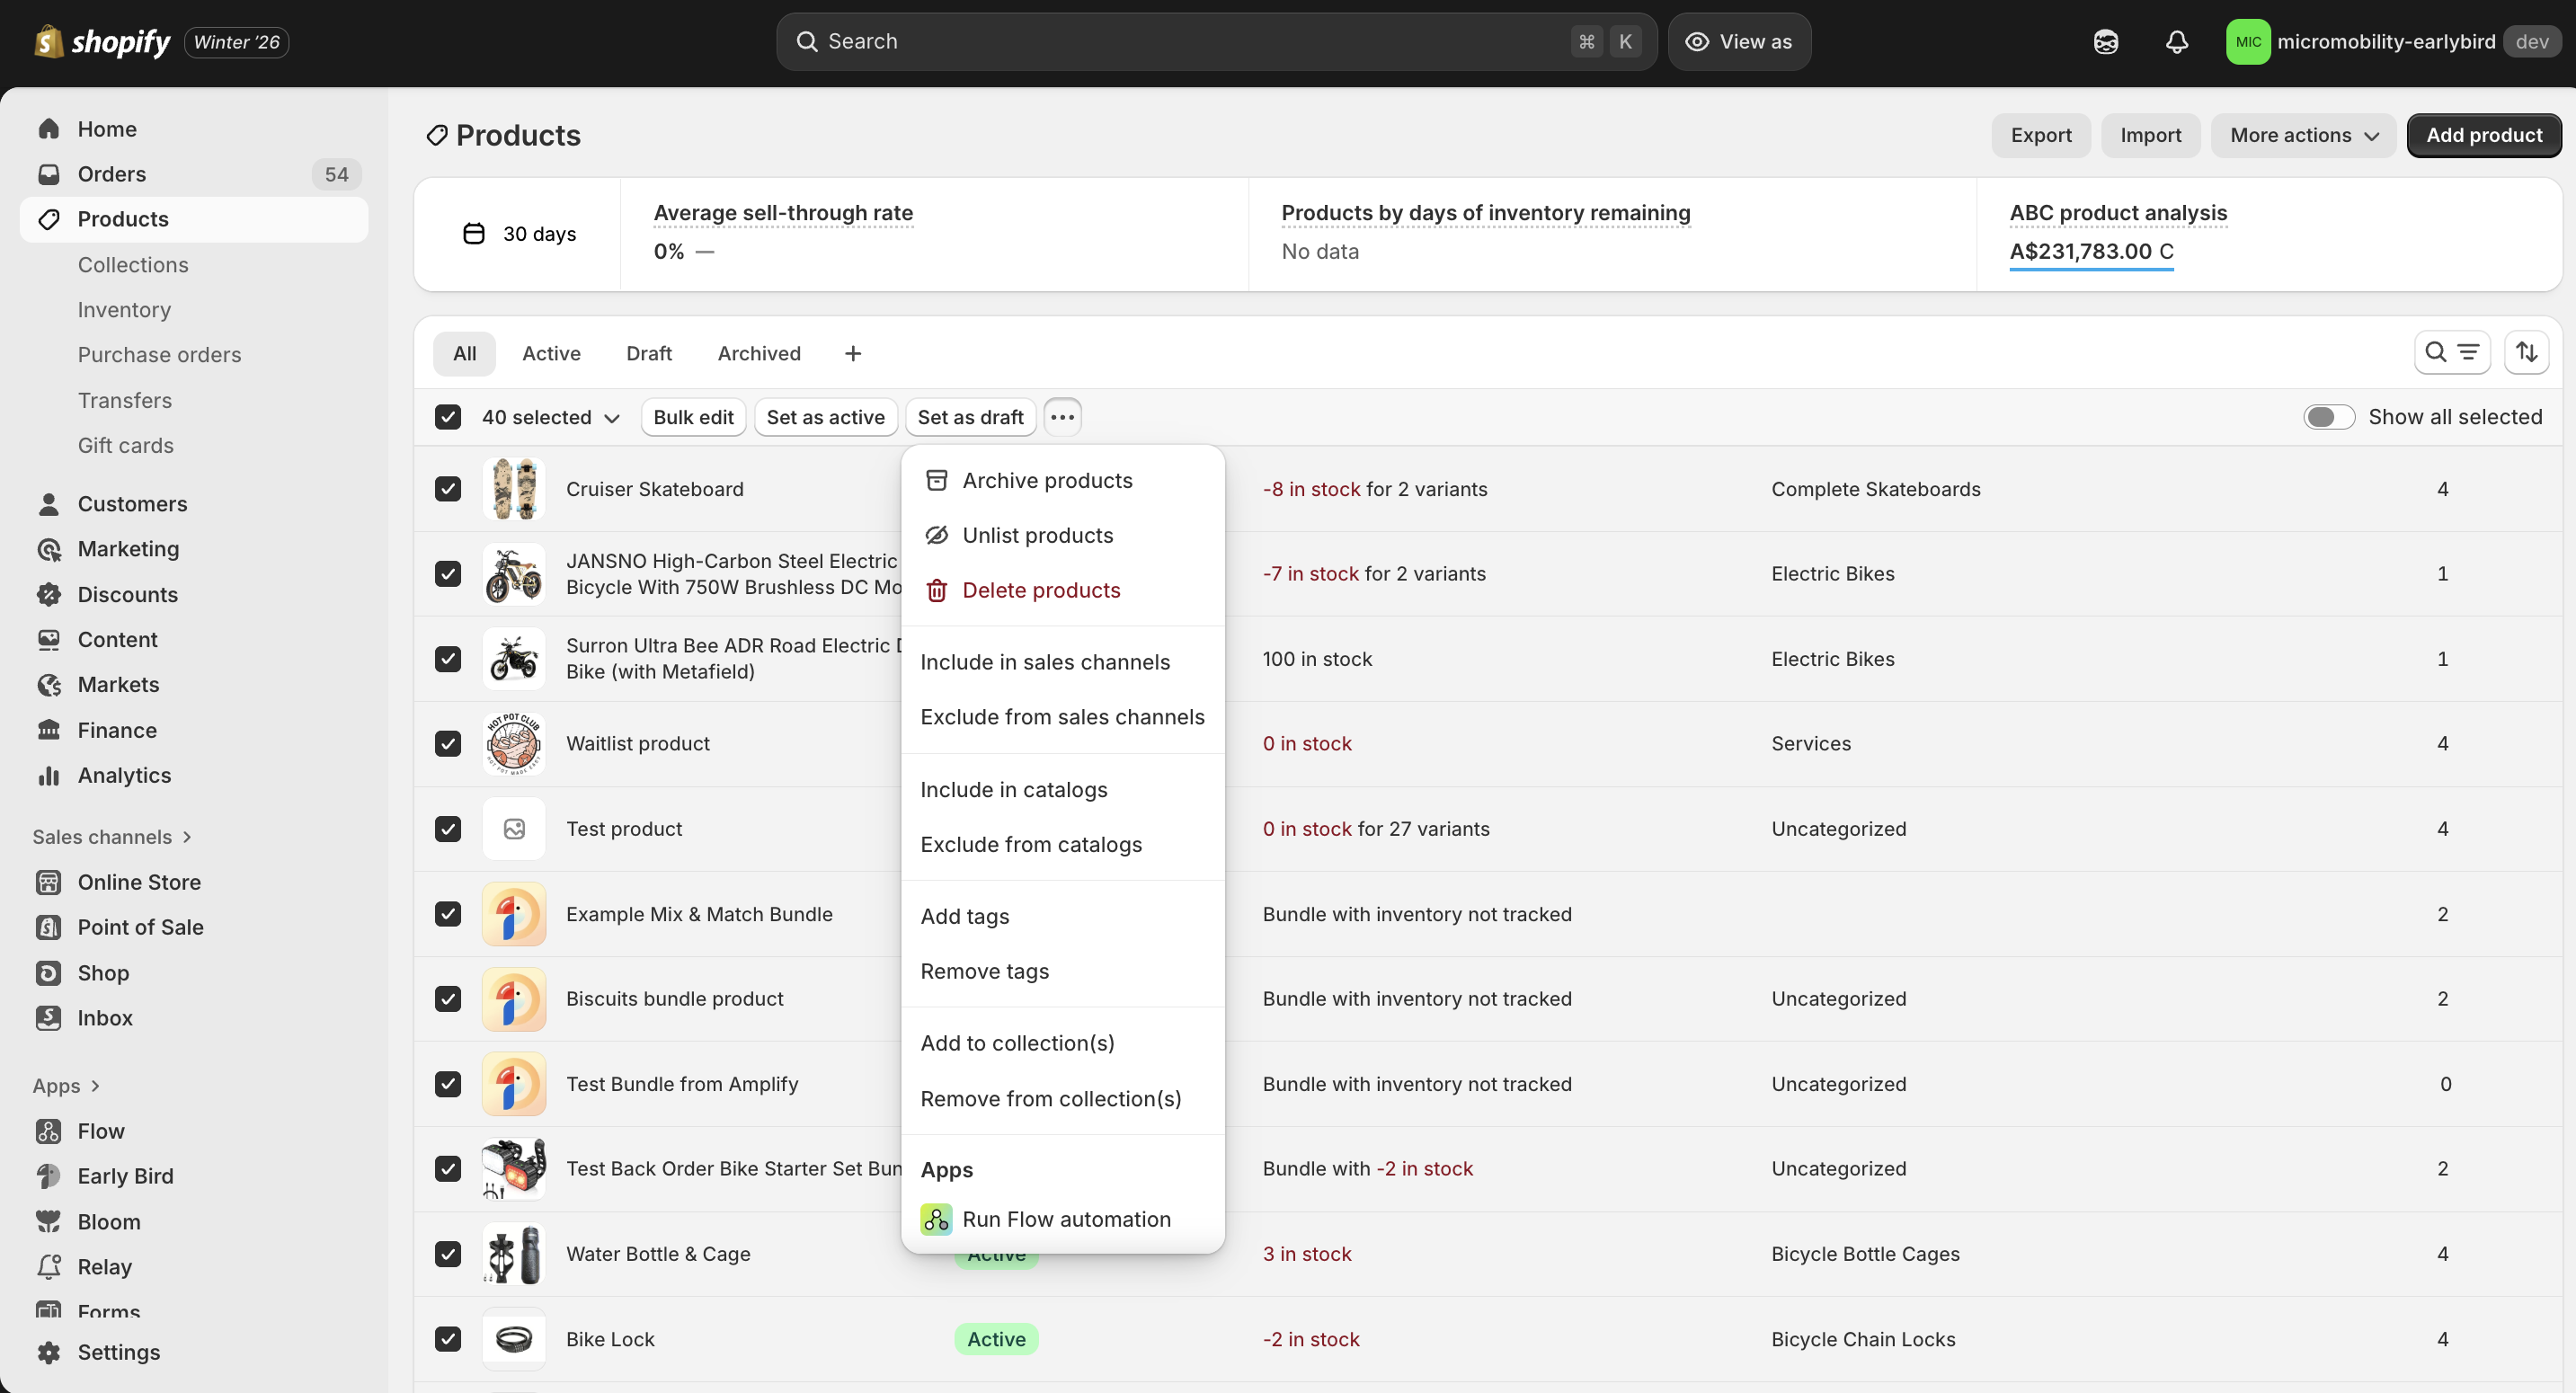Open Point of Sale channel icon
Viewport: 2576px width, 1393px height.
[49, 927]
